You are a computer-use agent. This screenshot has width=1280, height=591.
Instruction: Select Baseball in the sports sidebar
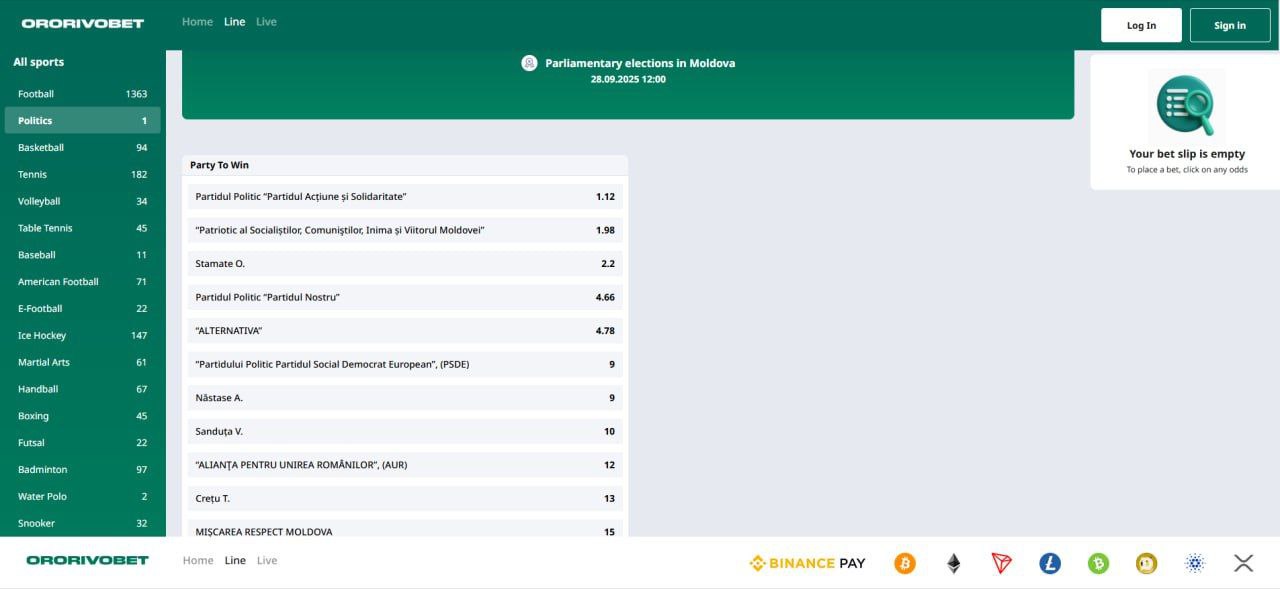(x=82, y=255)
